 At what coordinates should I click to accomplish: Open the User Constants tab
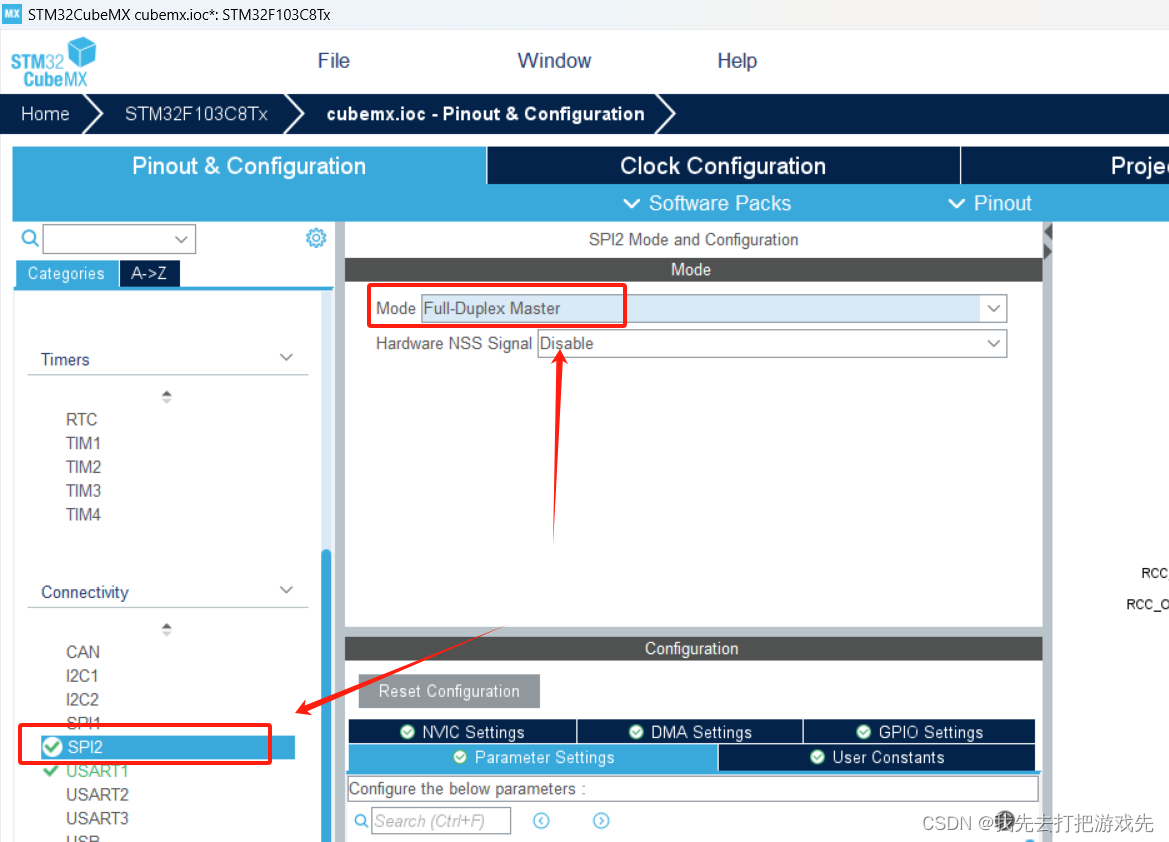click(877, 757)
